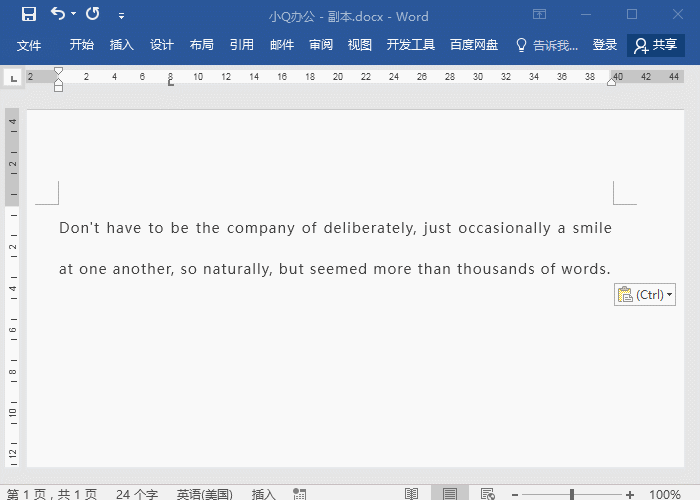Switch to Print Layout view

450,493
